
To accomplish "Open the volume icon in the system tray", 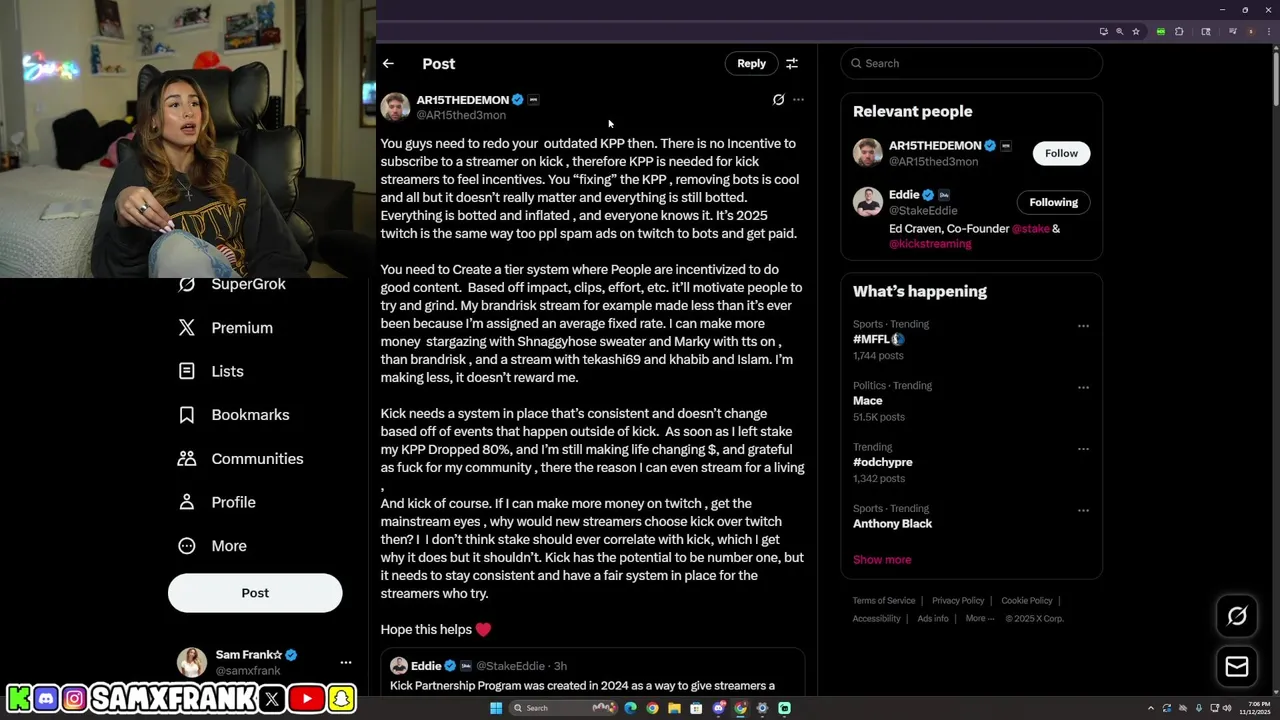I will point(1227,708).
